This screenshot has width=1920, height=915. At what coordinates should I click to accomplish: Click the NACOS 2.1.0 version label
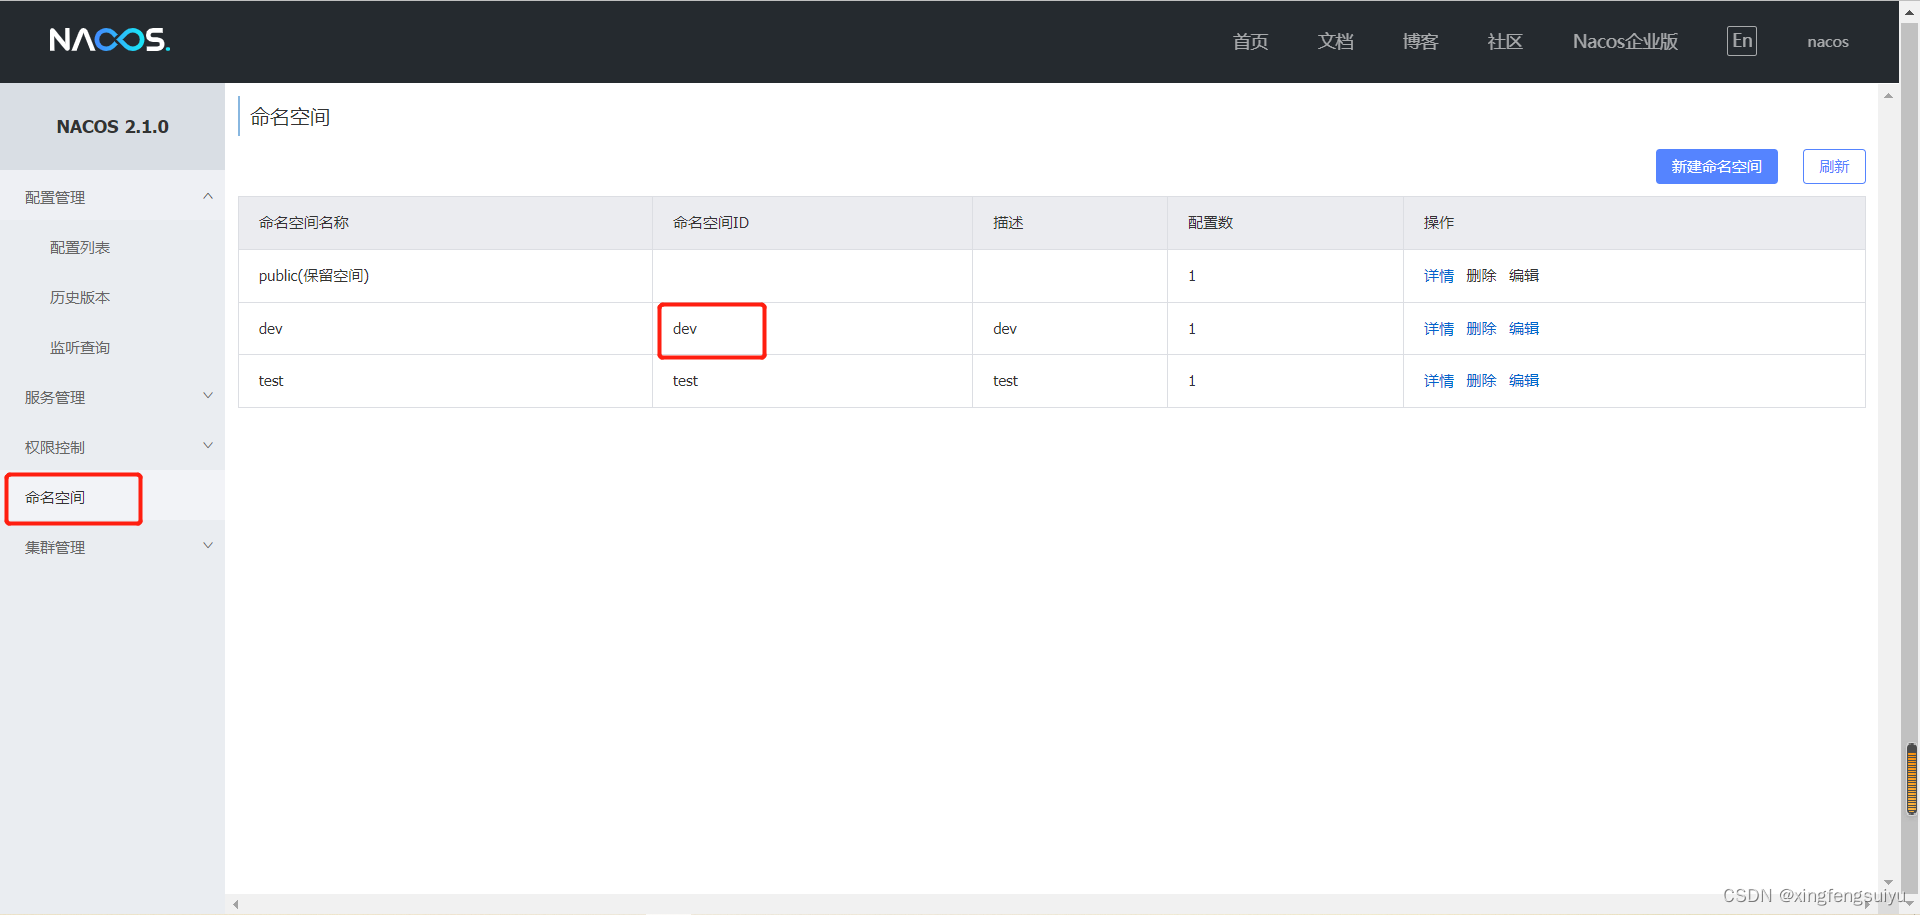112,127
